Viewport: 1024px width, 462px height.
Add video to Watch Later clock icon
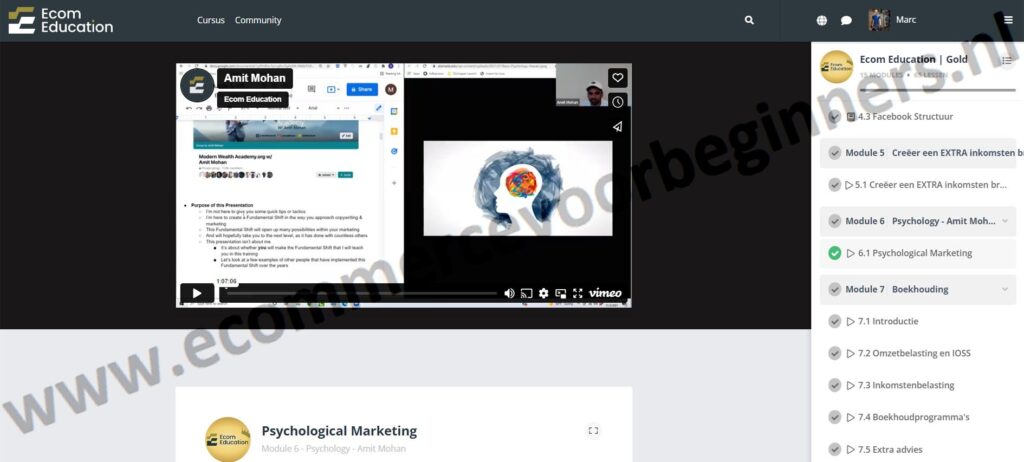tap(617, 101)
